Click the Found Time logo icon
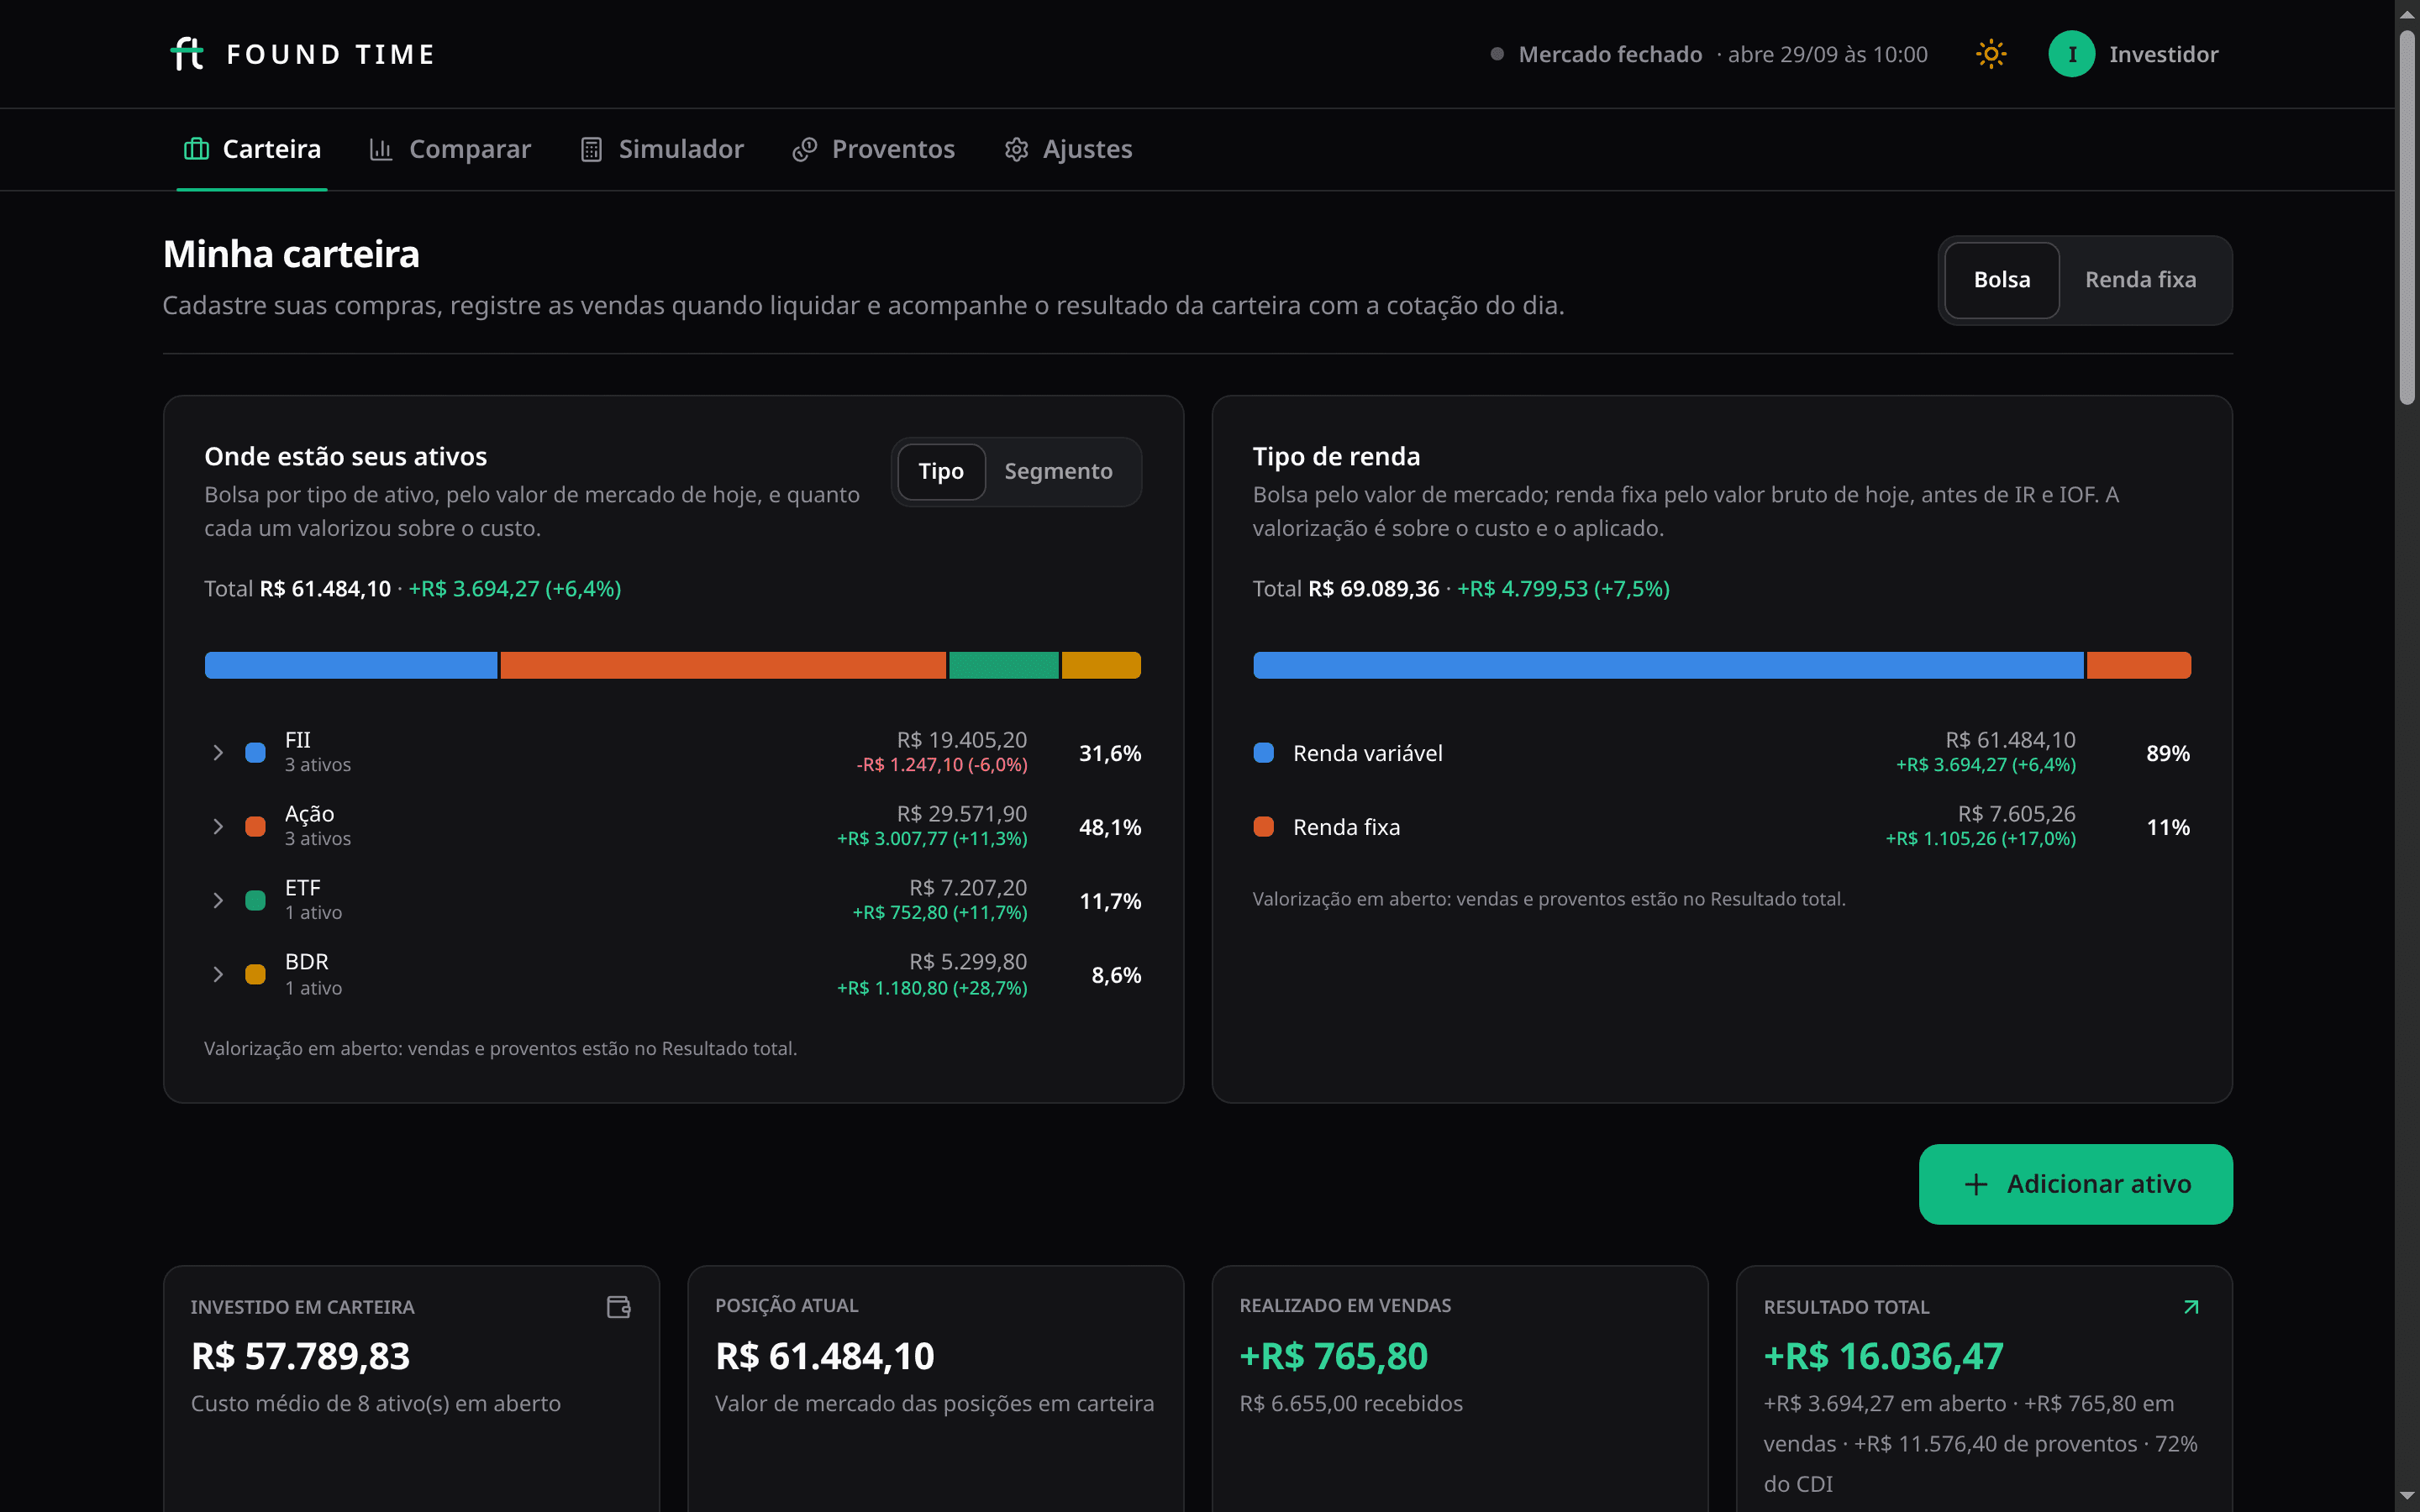The height and width of the screenshot is (1512, 2420). pos(187,54)
